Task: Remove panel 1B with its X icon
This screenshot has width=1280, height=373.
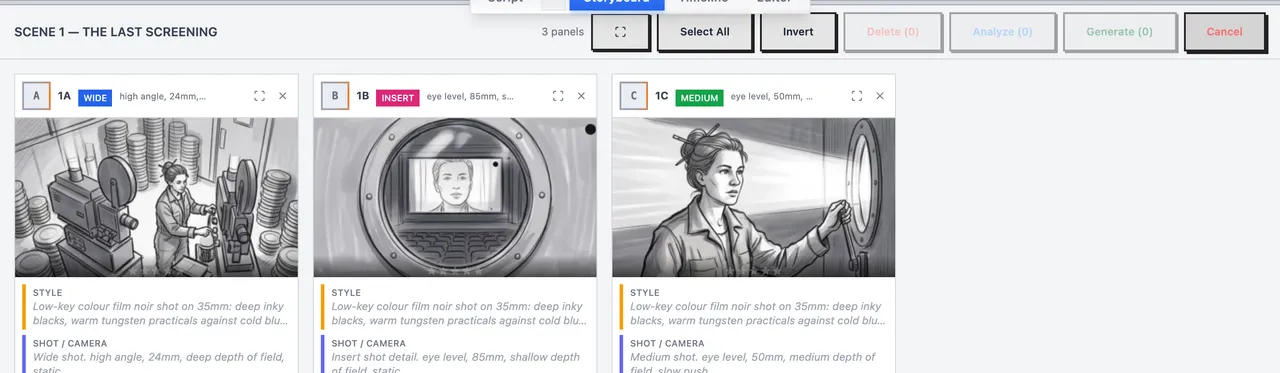Action: pyautogui.click(x=581, y=96)
